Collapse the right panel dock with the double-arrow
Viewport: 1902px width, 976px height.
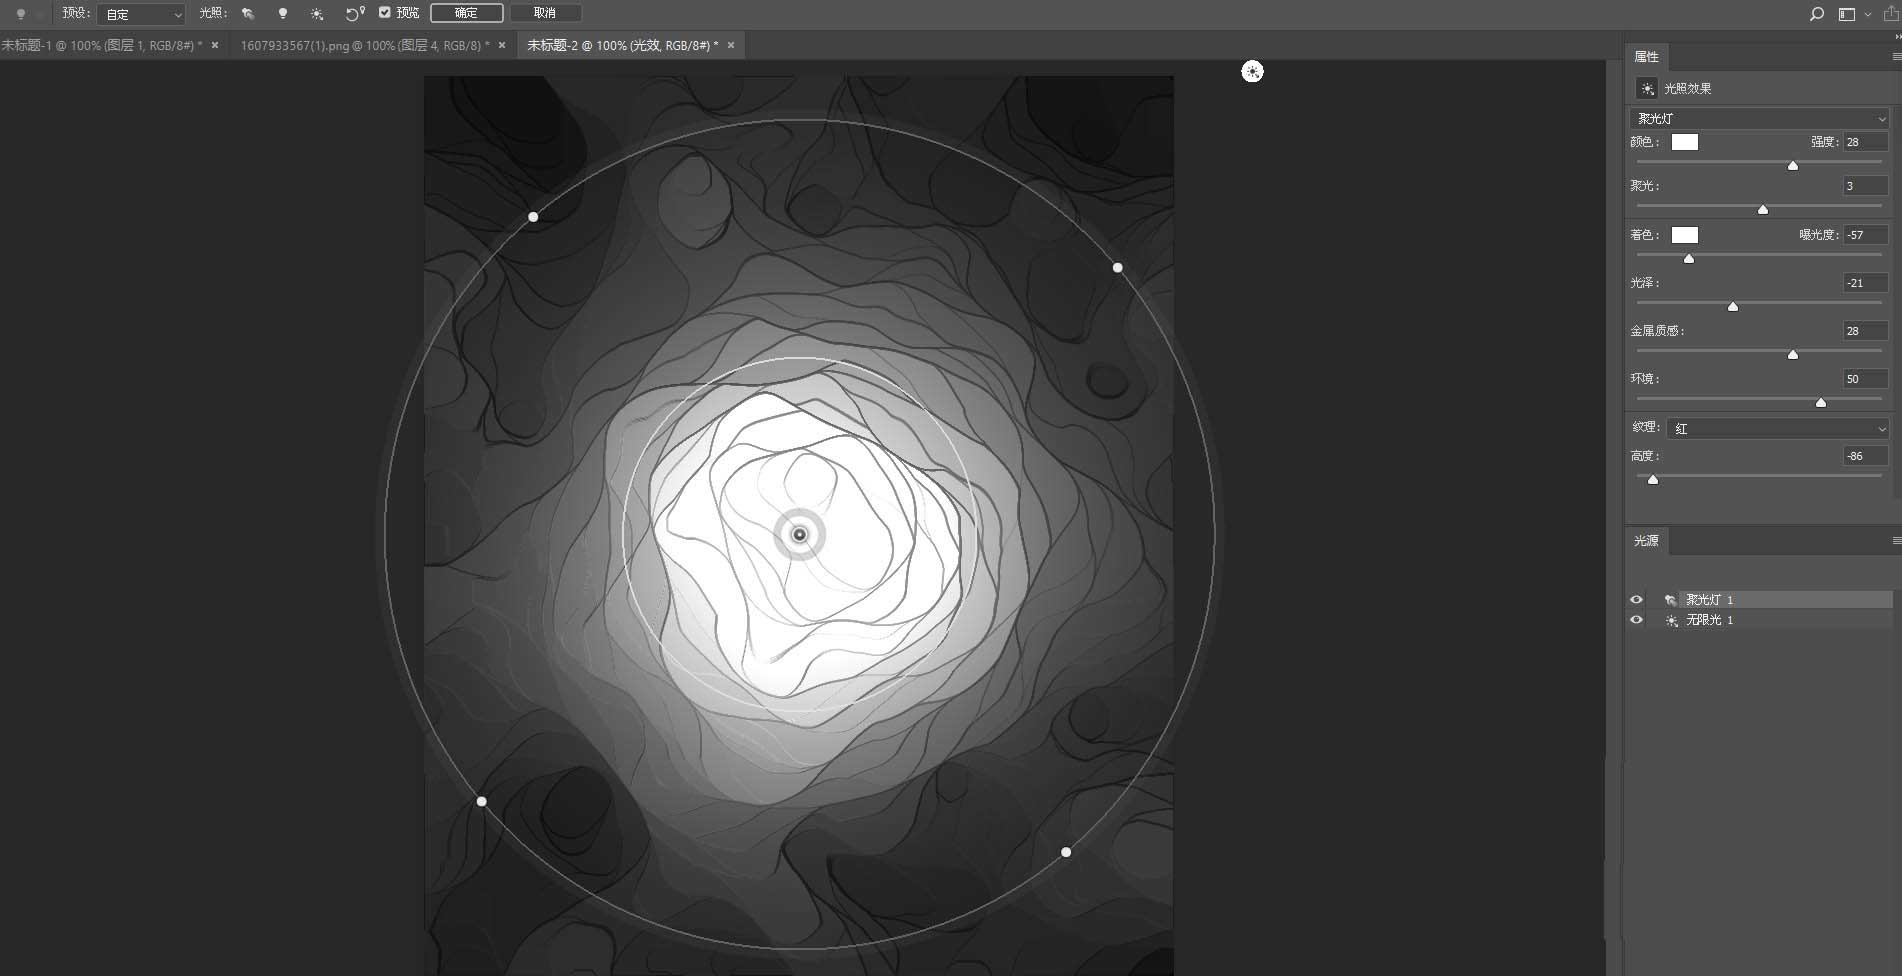pos(1897,37)
